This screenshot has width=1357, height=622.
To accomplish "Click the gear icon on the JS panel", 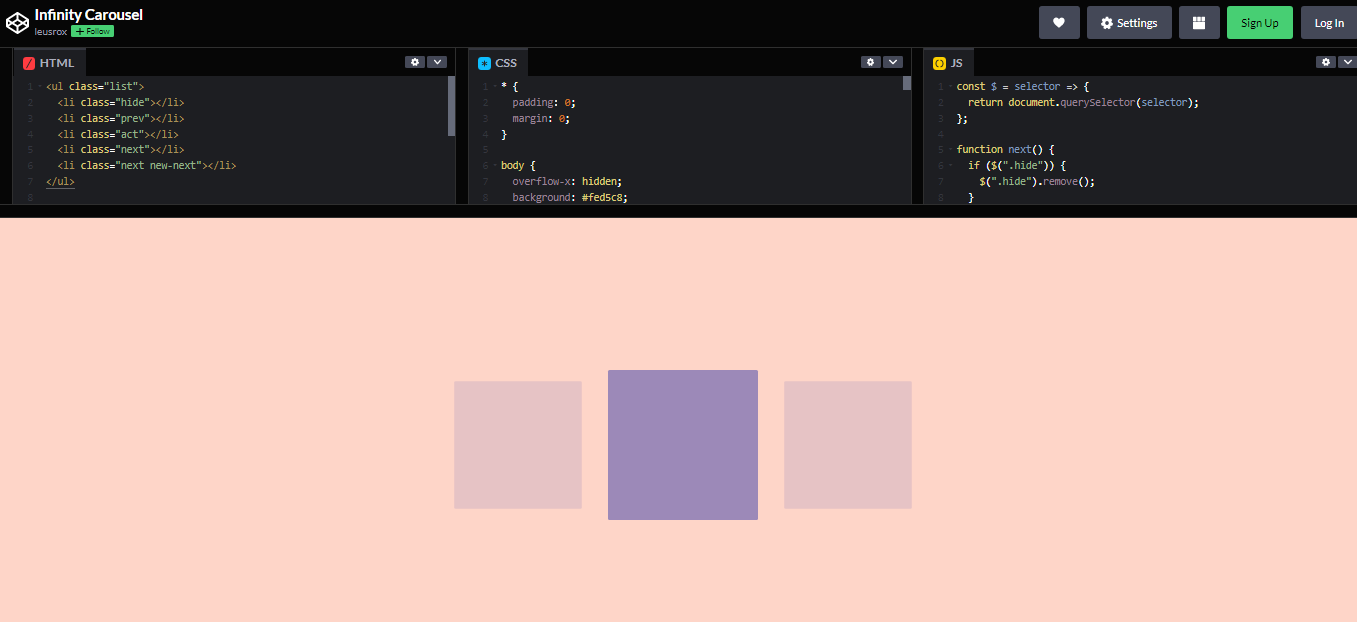I will click(1325, 61).
